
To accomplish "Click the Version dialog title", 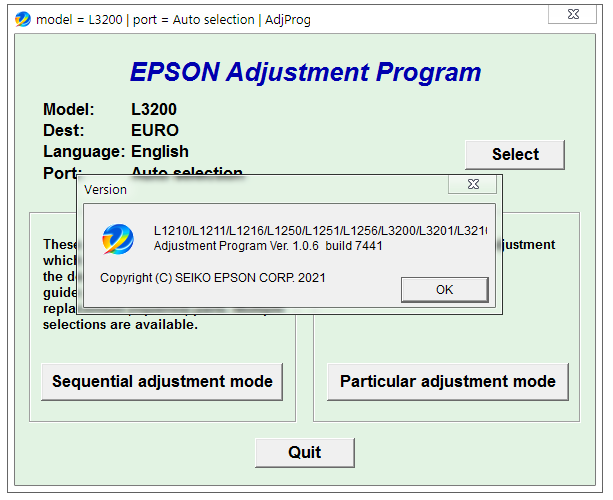I will pos(106,190).
